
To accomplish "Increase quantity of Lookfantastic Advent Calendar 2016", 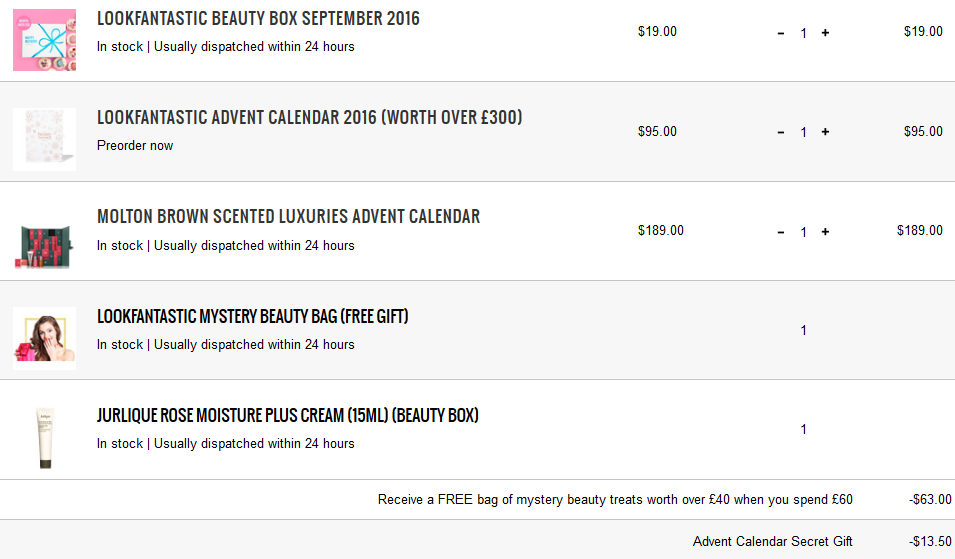I will tap(825, 132).
